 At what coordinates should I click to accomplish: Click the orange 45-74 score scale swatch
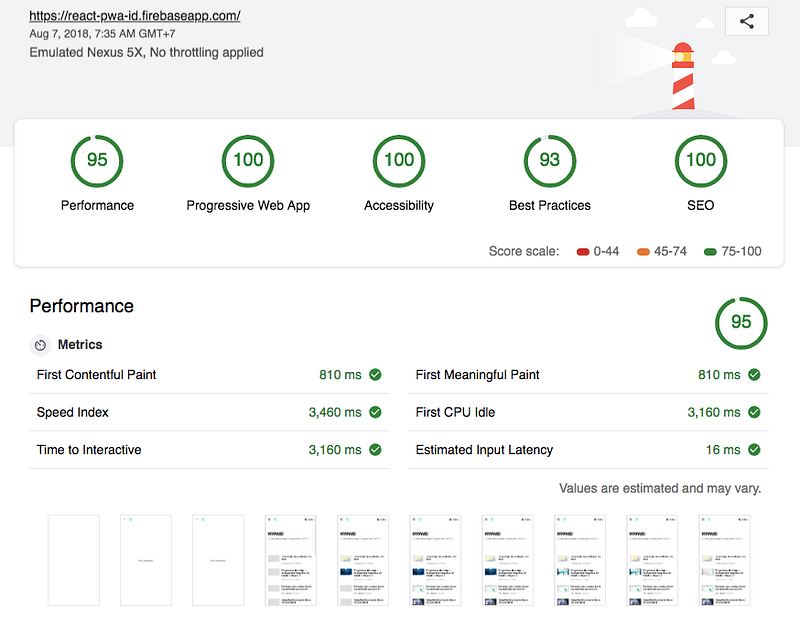pos(643,252)
